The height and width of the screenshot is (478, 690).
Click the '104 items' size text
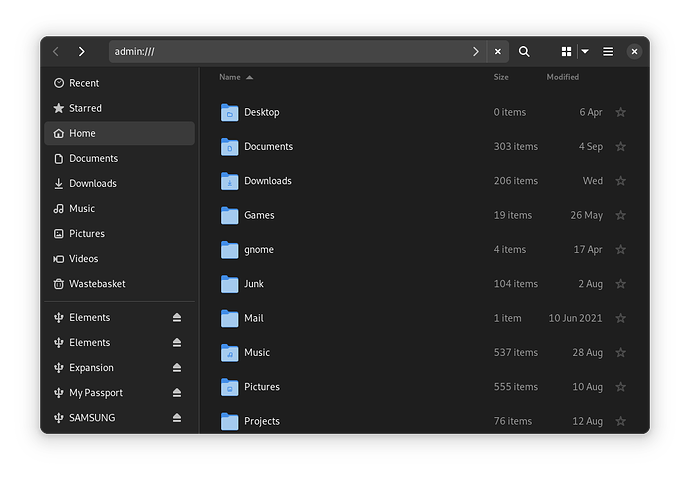point(516,284)
